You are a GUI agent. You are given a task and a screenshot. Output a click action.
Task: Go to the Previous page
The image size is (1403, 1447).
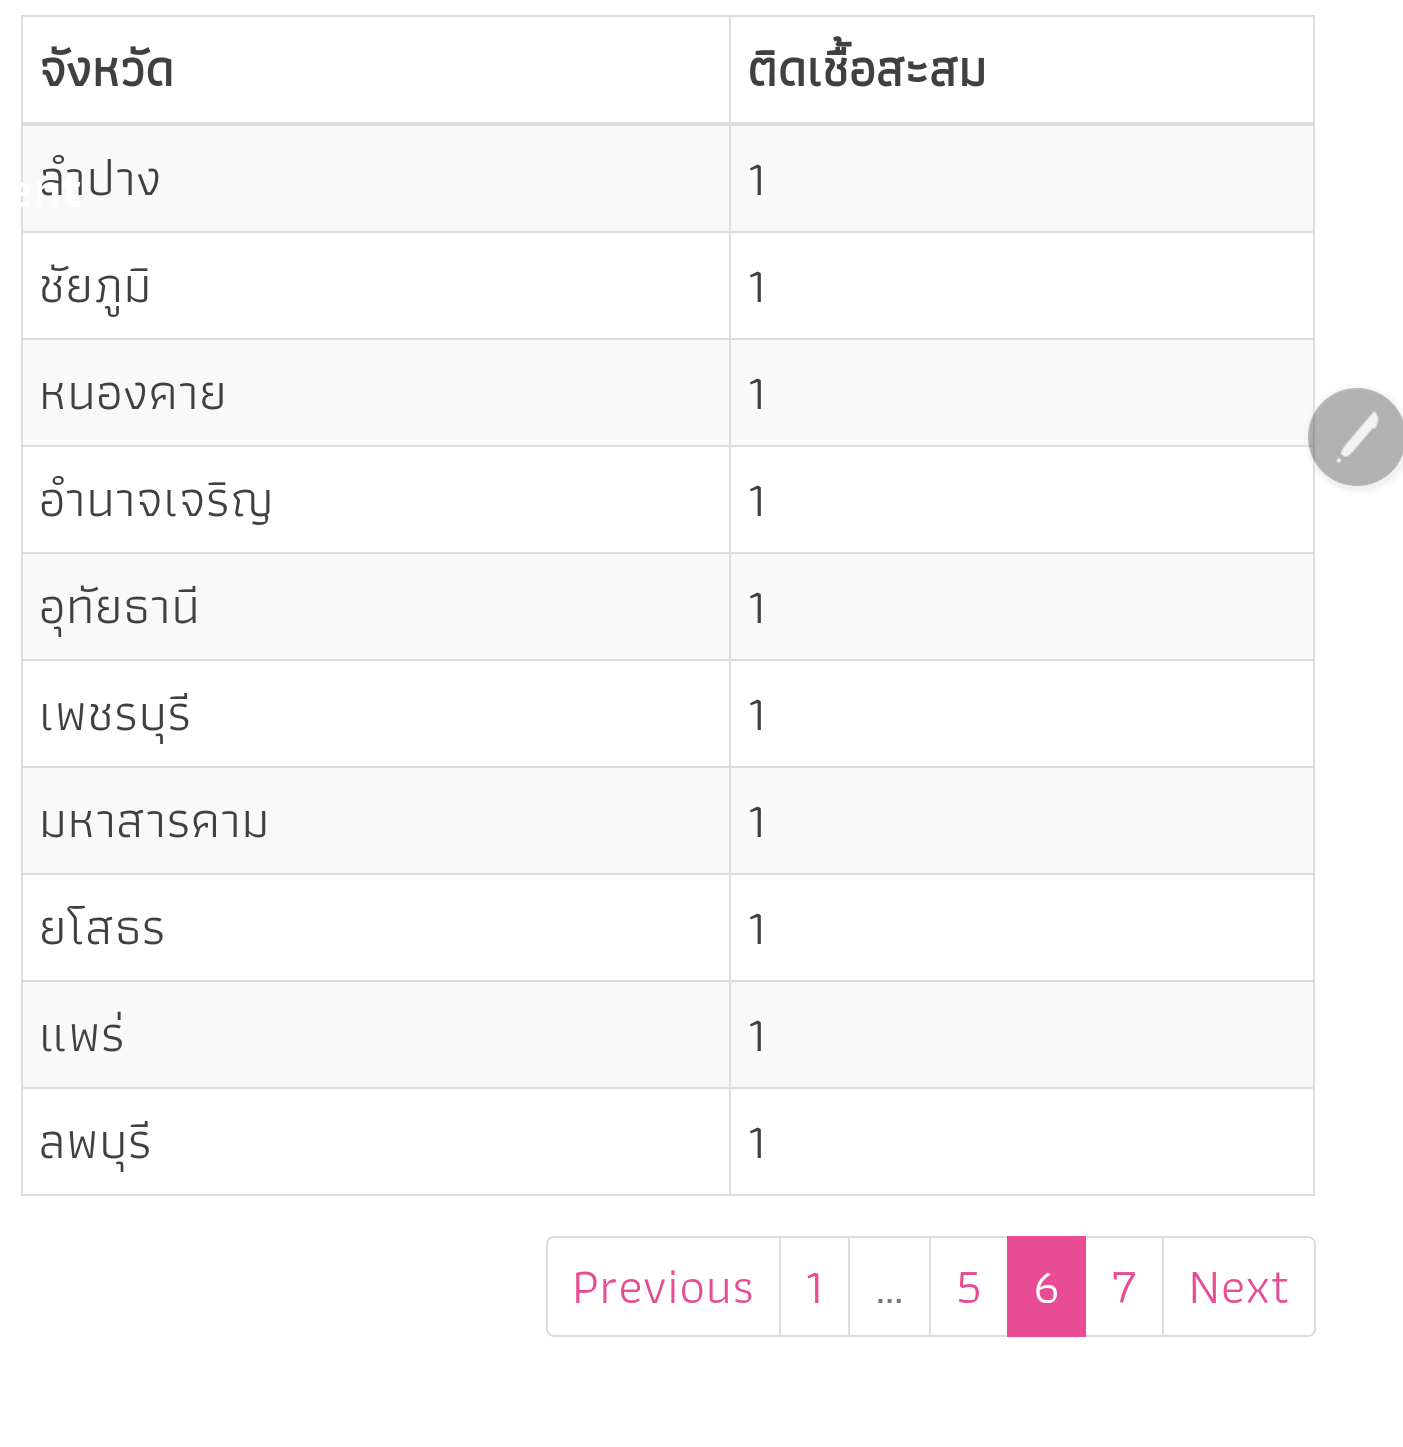(663, 1287)
